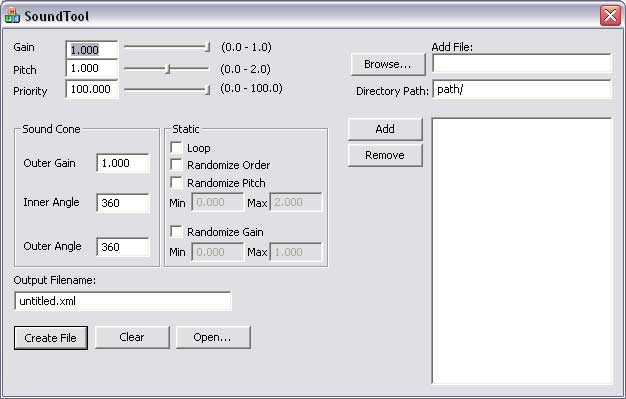Screen dimensions: 626x399
Task: Click the Add button
Action: [385, 129]
